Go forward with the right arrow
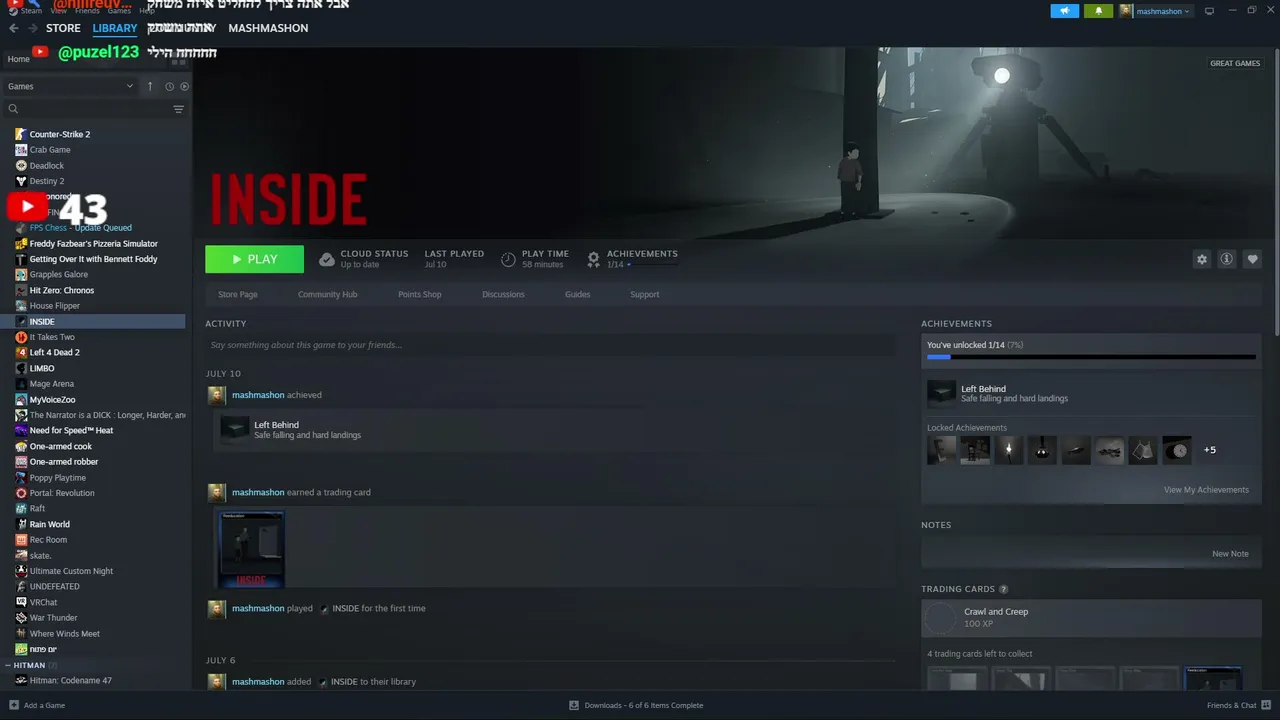 (x=33, y=28)
